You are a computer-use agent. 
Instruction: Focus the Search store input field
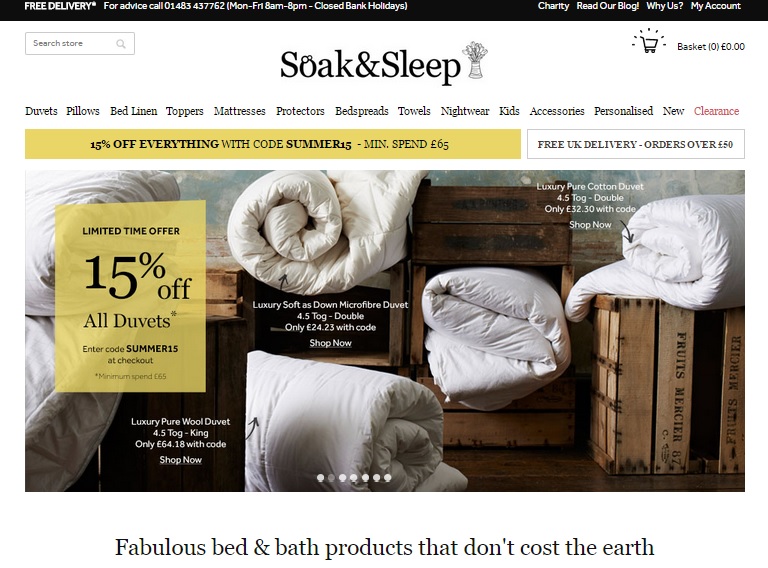(80, 44)
